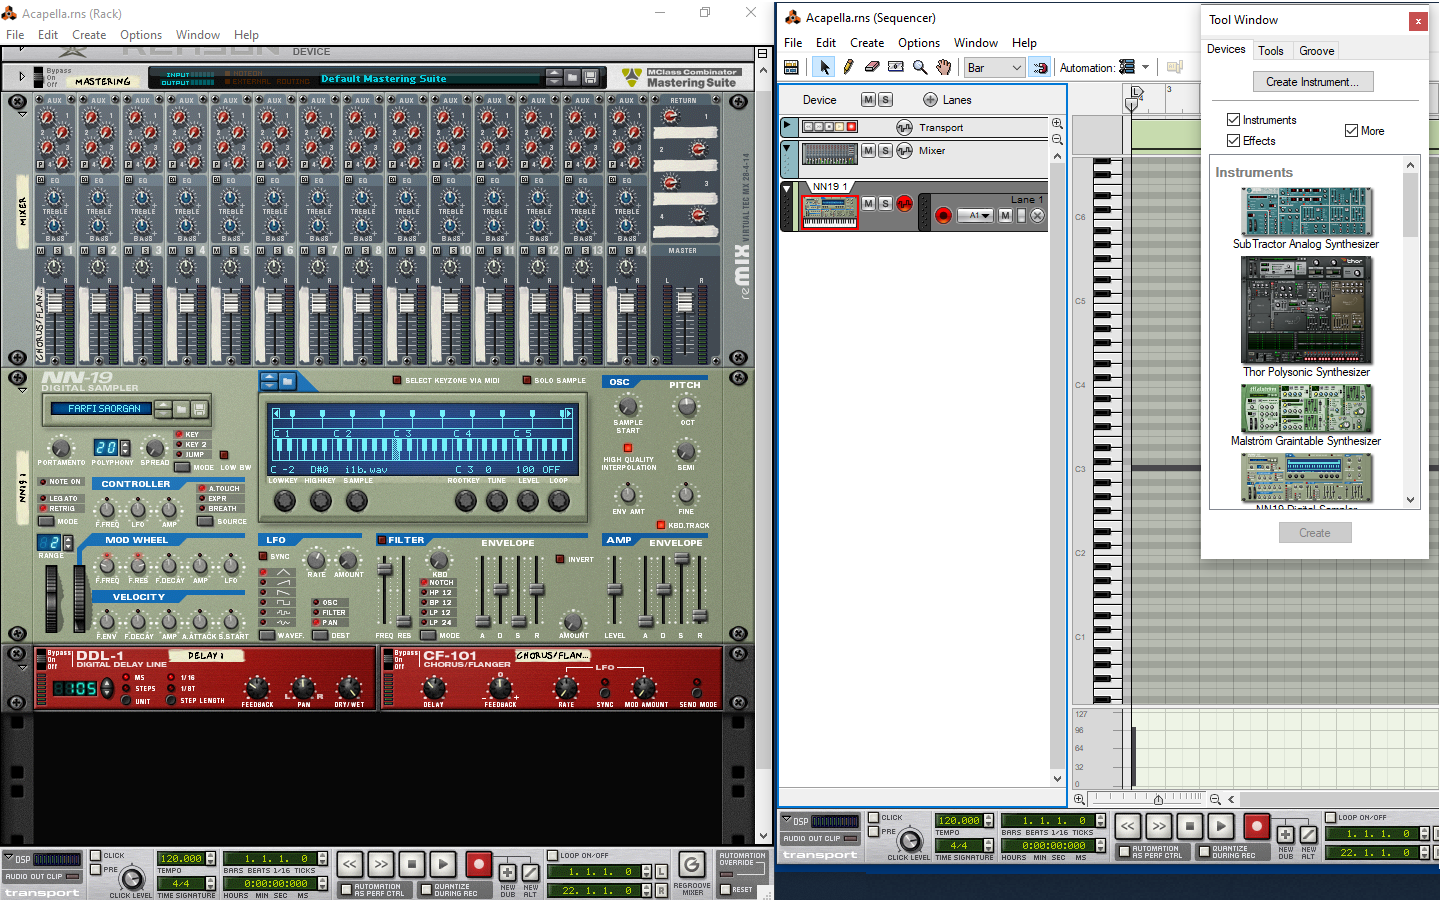
Task: Collapse the NN-19 Digital Sampler device
Action: 22,392
